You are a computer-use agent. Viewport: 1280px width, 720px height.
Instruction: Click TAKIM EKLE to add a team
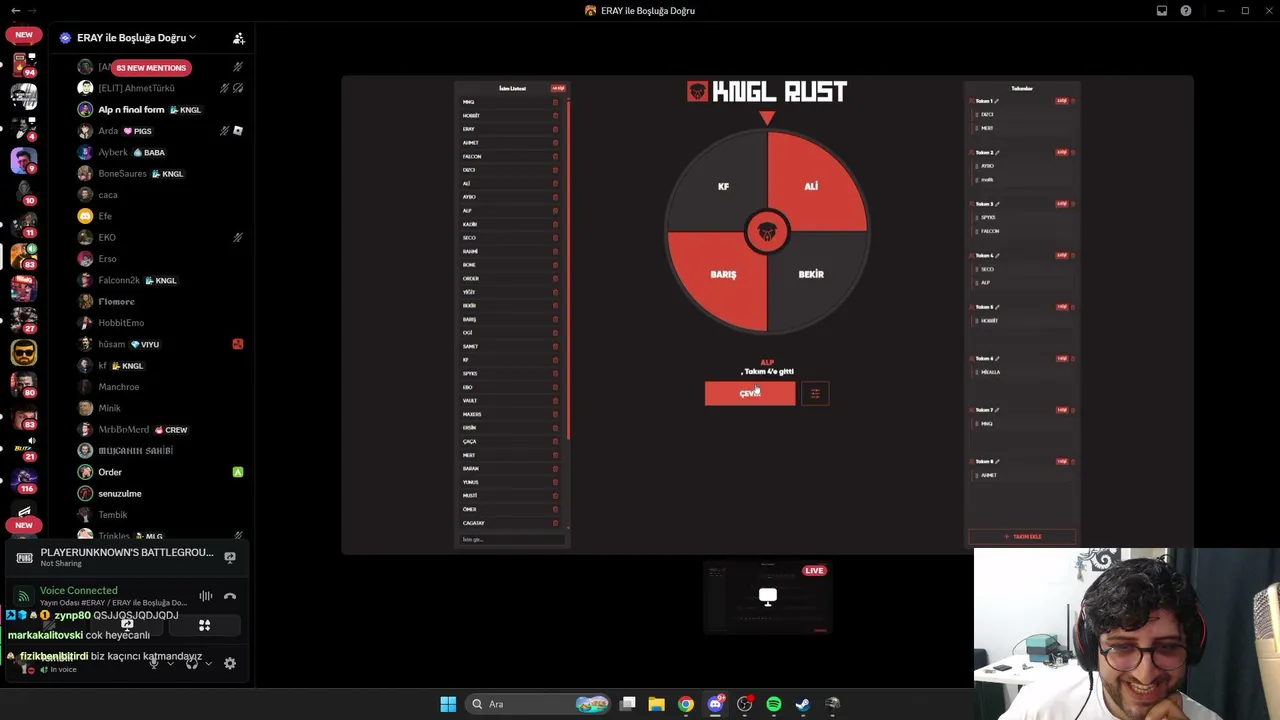click(1022, 537)
